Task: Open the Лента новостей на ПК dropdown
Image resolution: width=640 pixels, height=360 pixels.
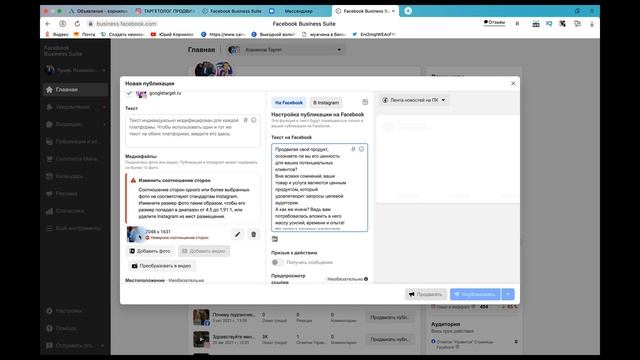Action: coord(414,100)
